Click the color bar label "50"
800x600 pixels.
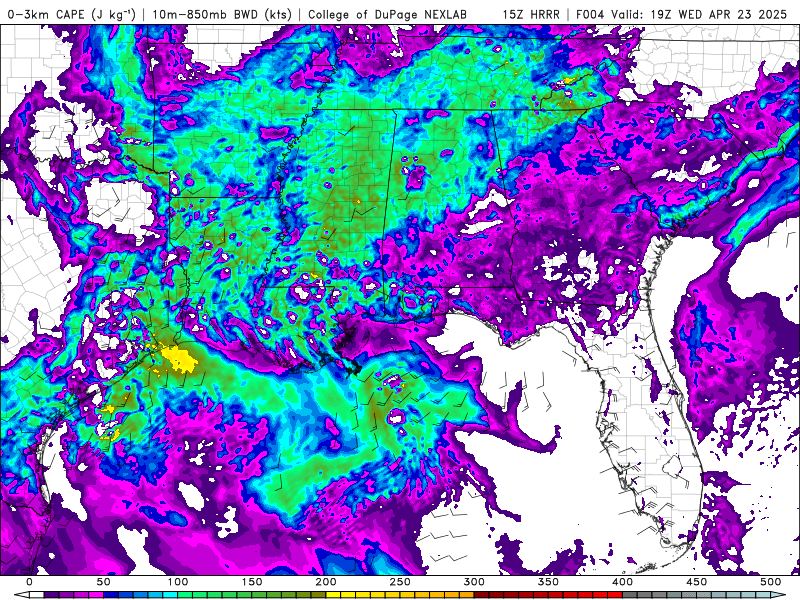[103, 582]
